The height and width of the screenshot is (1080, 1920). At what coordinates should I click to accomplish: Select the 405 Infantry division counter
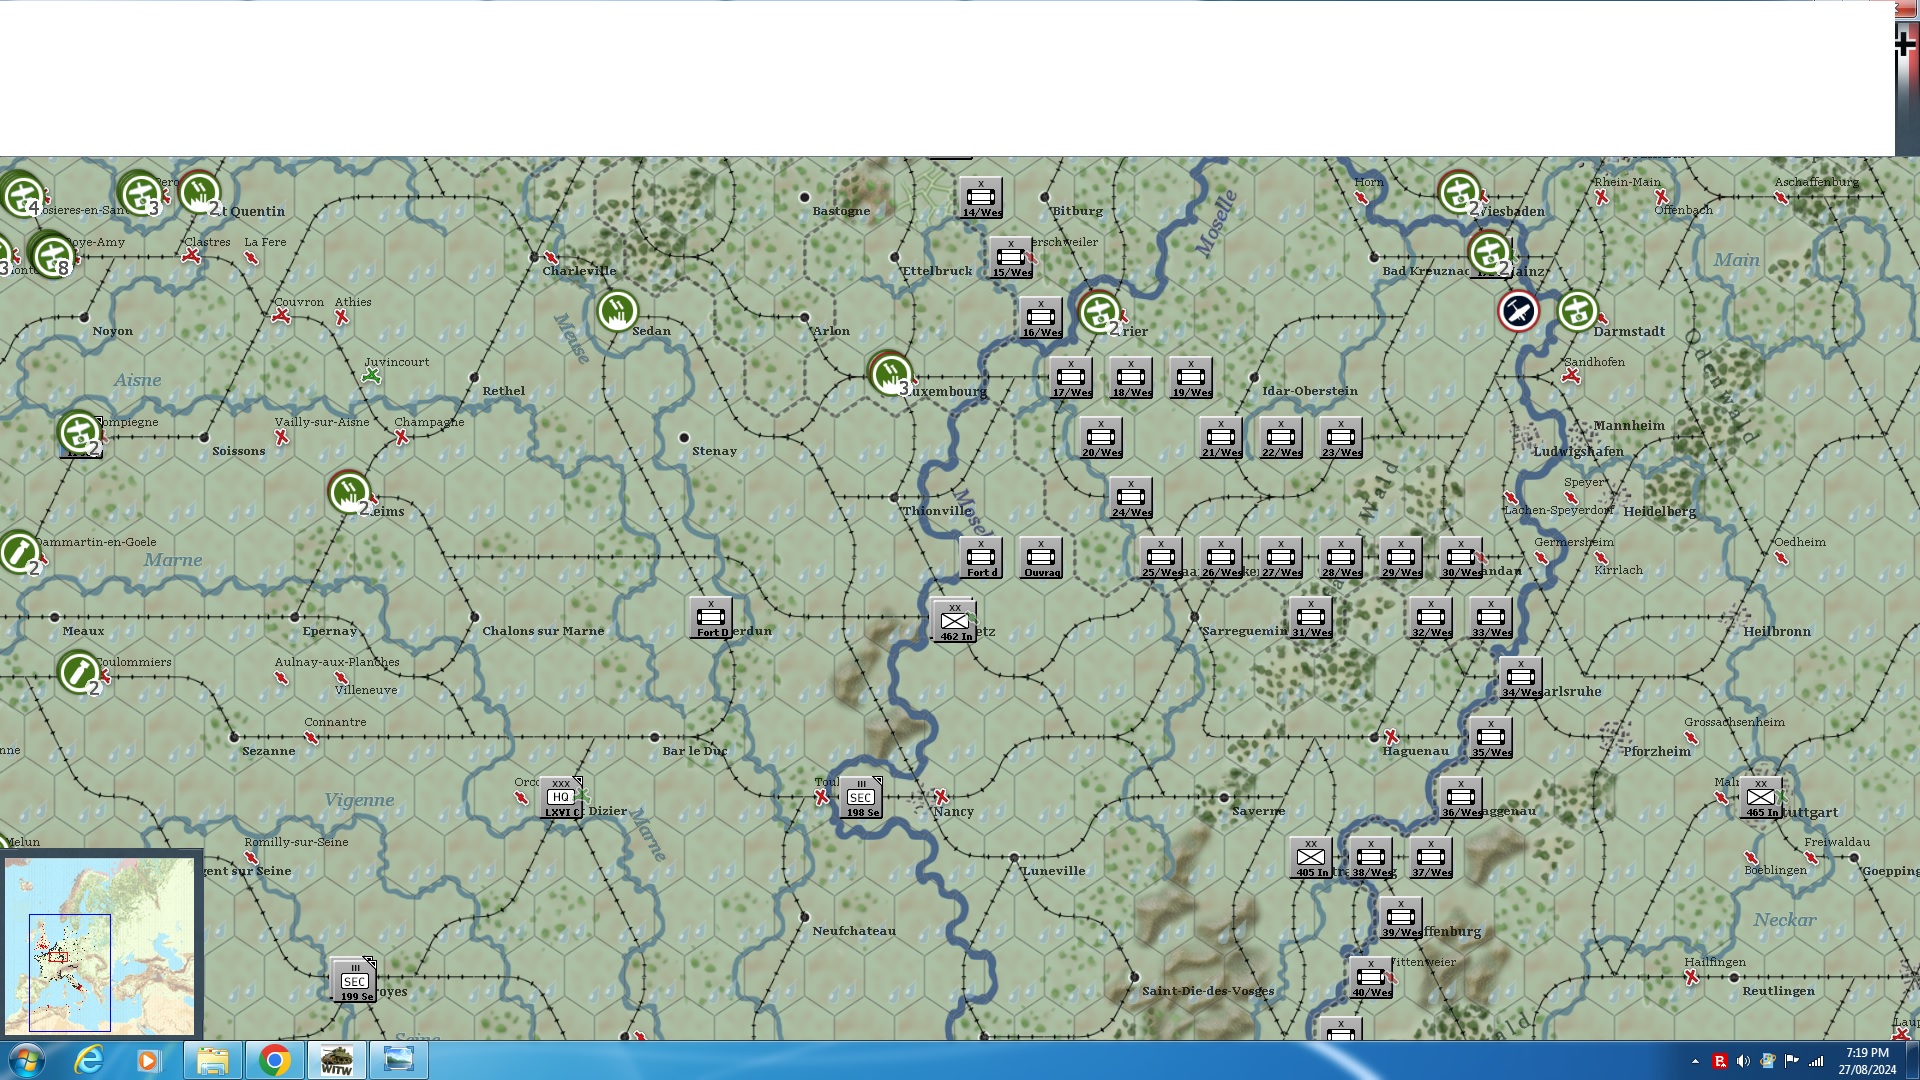[x=1311, y=858]
